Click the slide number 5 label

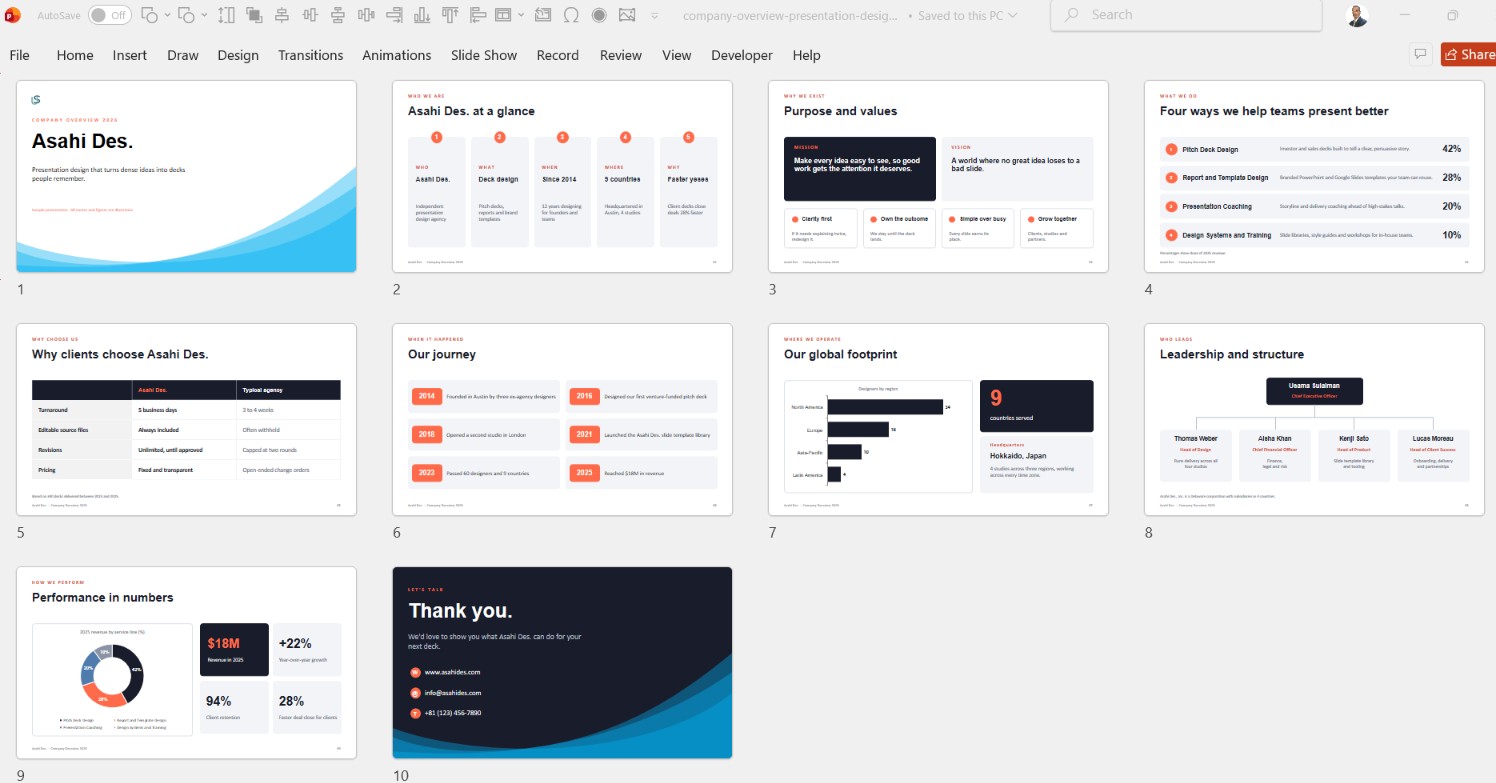pyautogui.click(x=20, y=533)
